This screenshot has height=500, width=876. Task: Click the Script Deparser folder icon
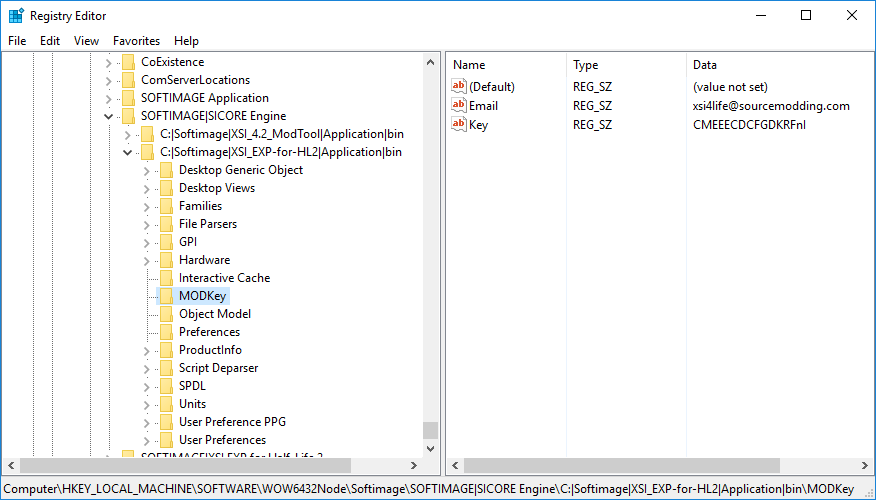(166, 368)
